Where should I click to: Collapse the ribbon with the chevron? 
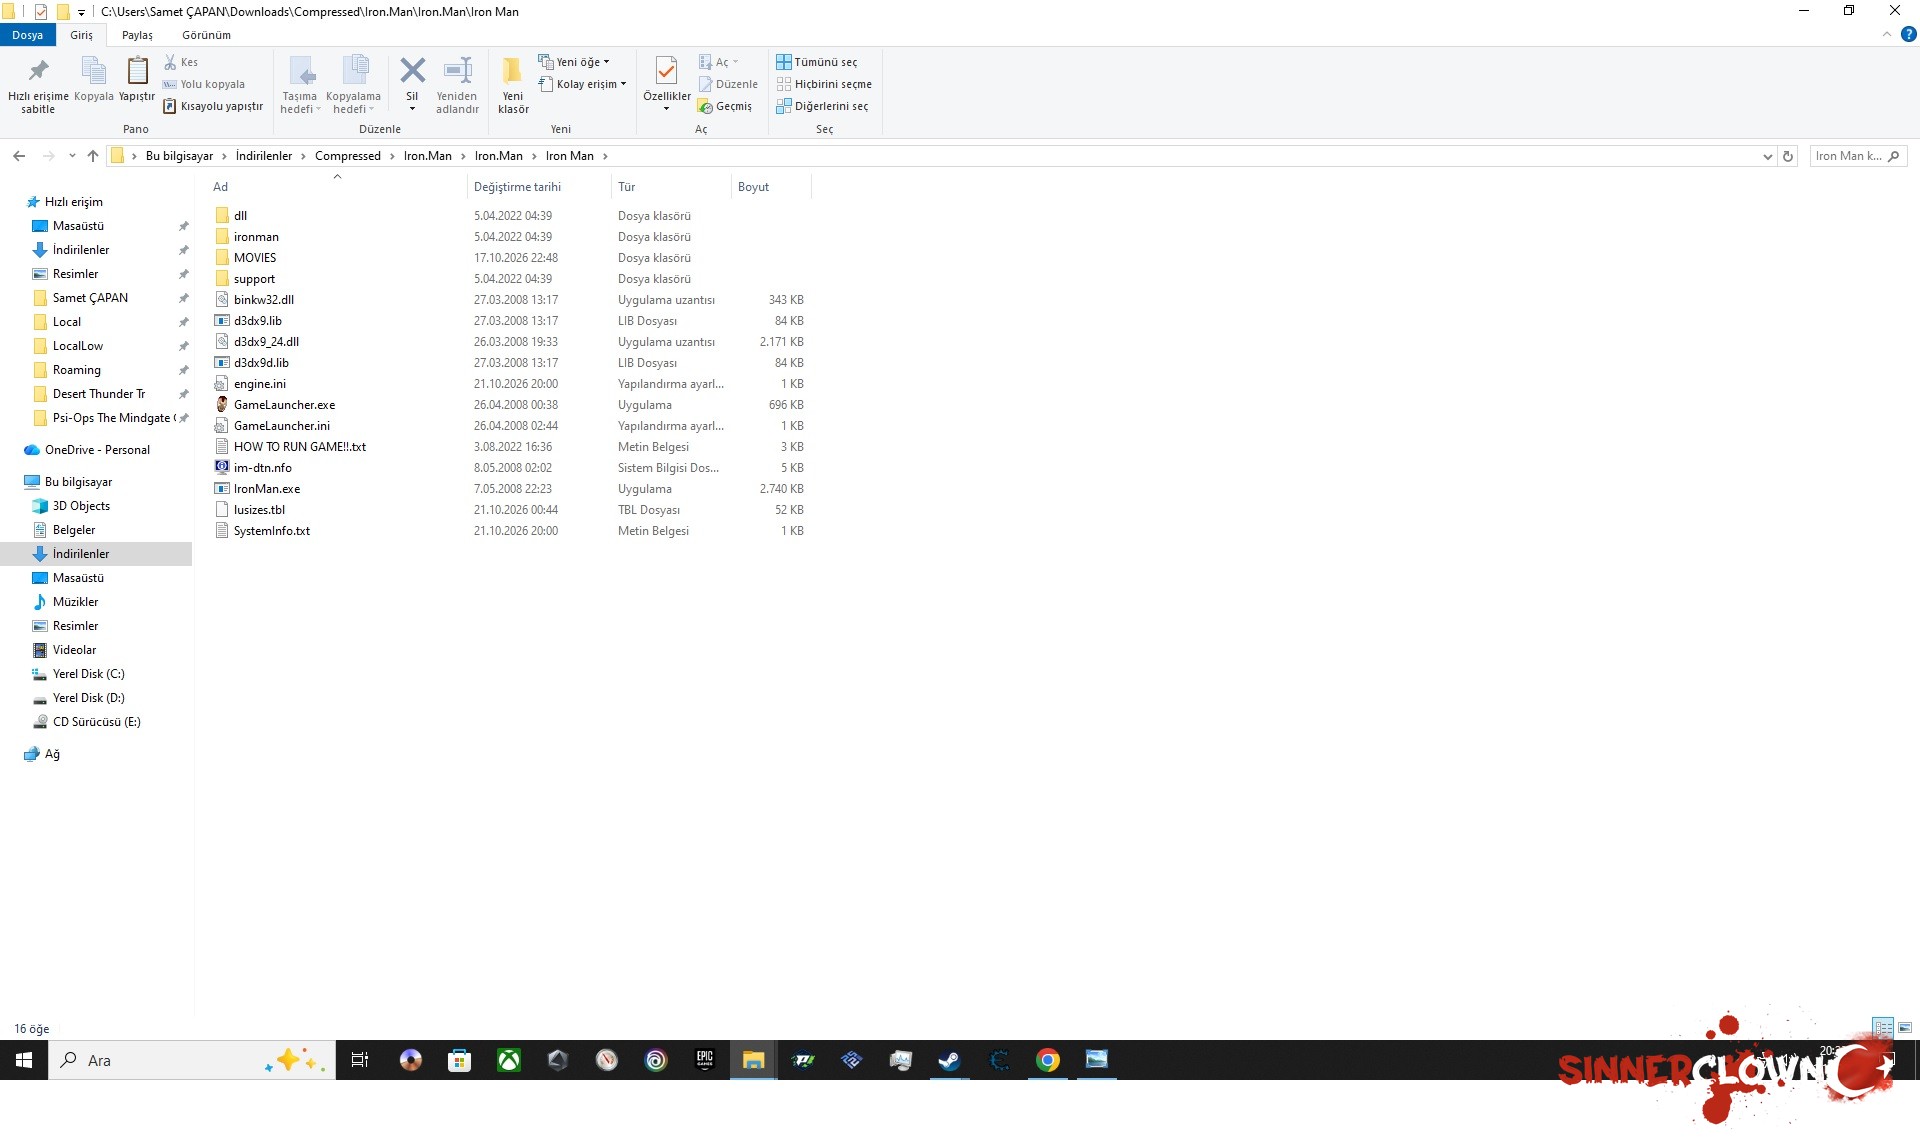tap(1887, 34)
